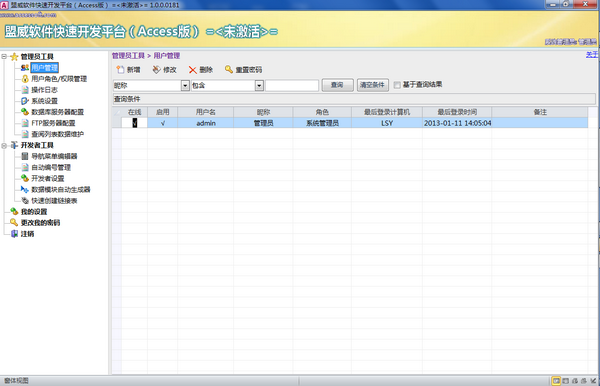Select the 管理员 nickname cell
600x386 pixels.
point(263,123)
